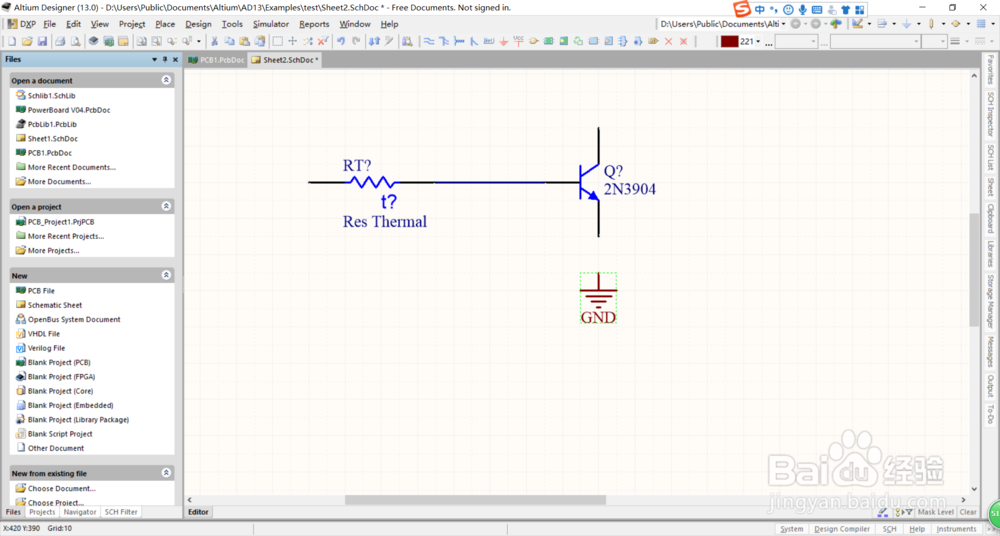Click the Fit Document zoom icon
The width and height of the screenshot is (1000, 536).
point(140,41)
